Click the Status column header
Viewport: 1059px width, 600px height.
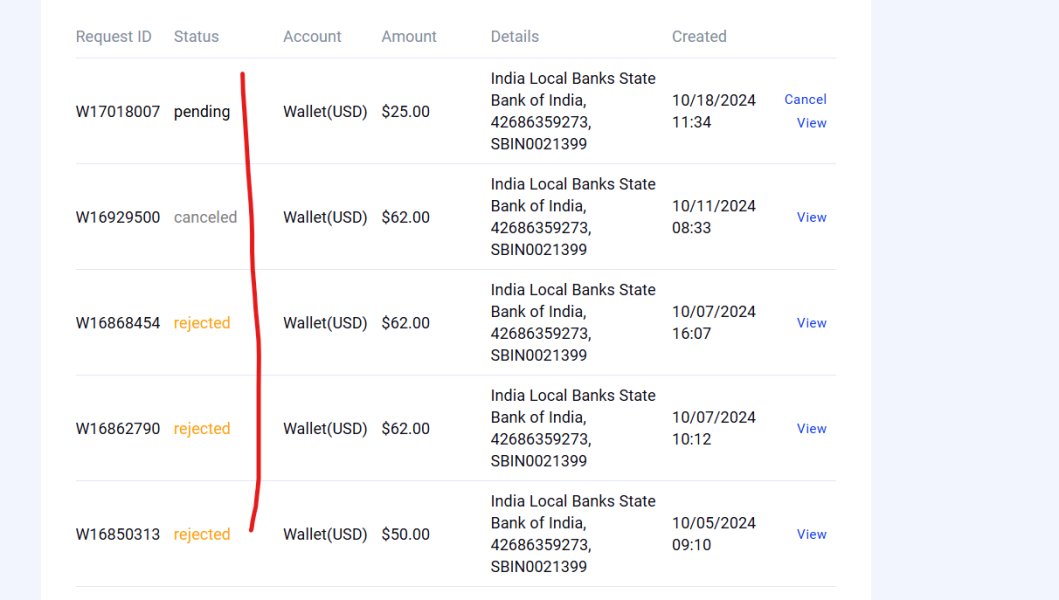pos(196,37)
